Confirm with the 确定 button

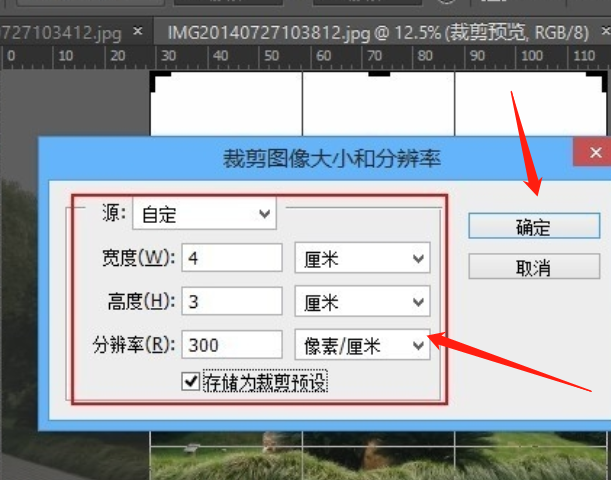point(534,226)
